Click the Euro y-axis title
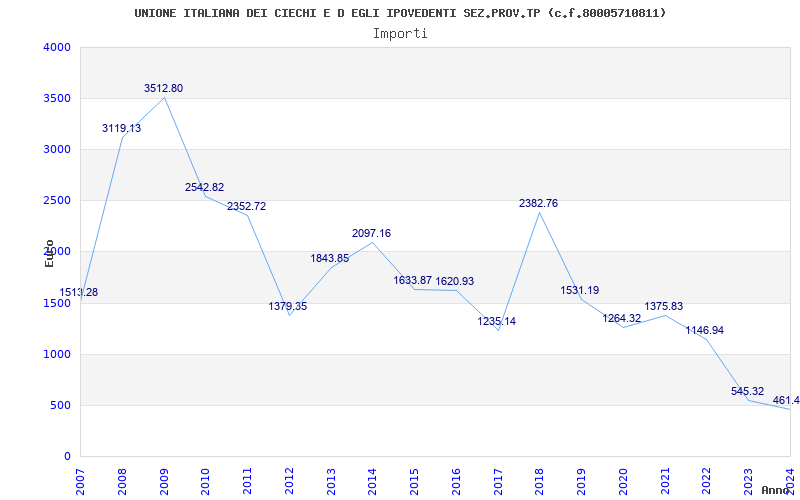 [x=49, y=254]
